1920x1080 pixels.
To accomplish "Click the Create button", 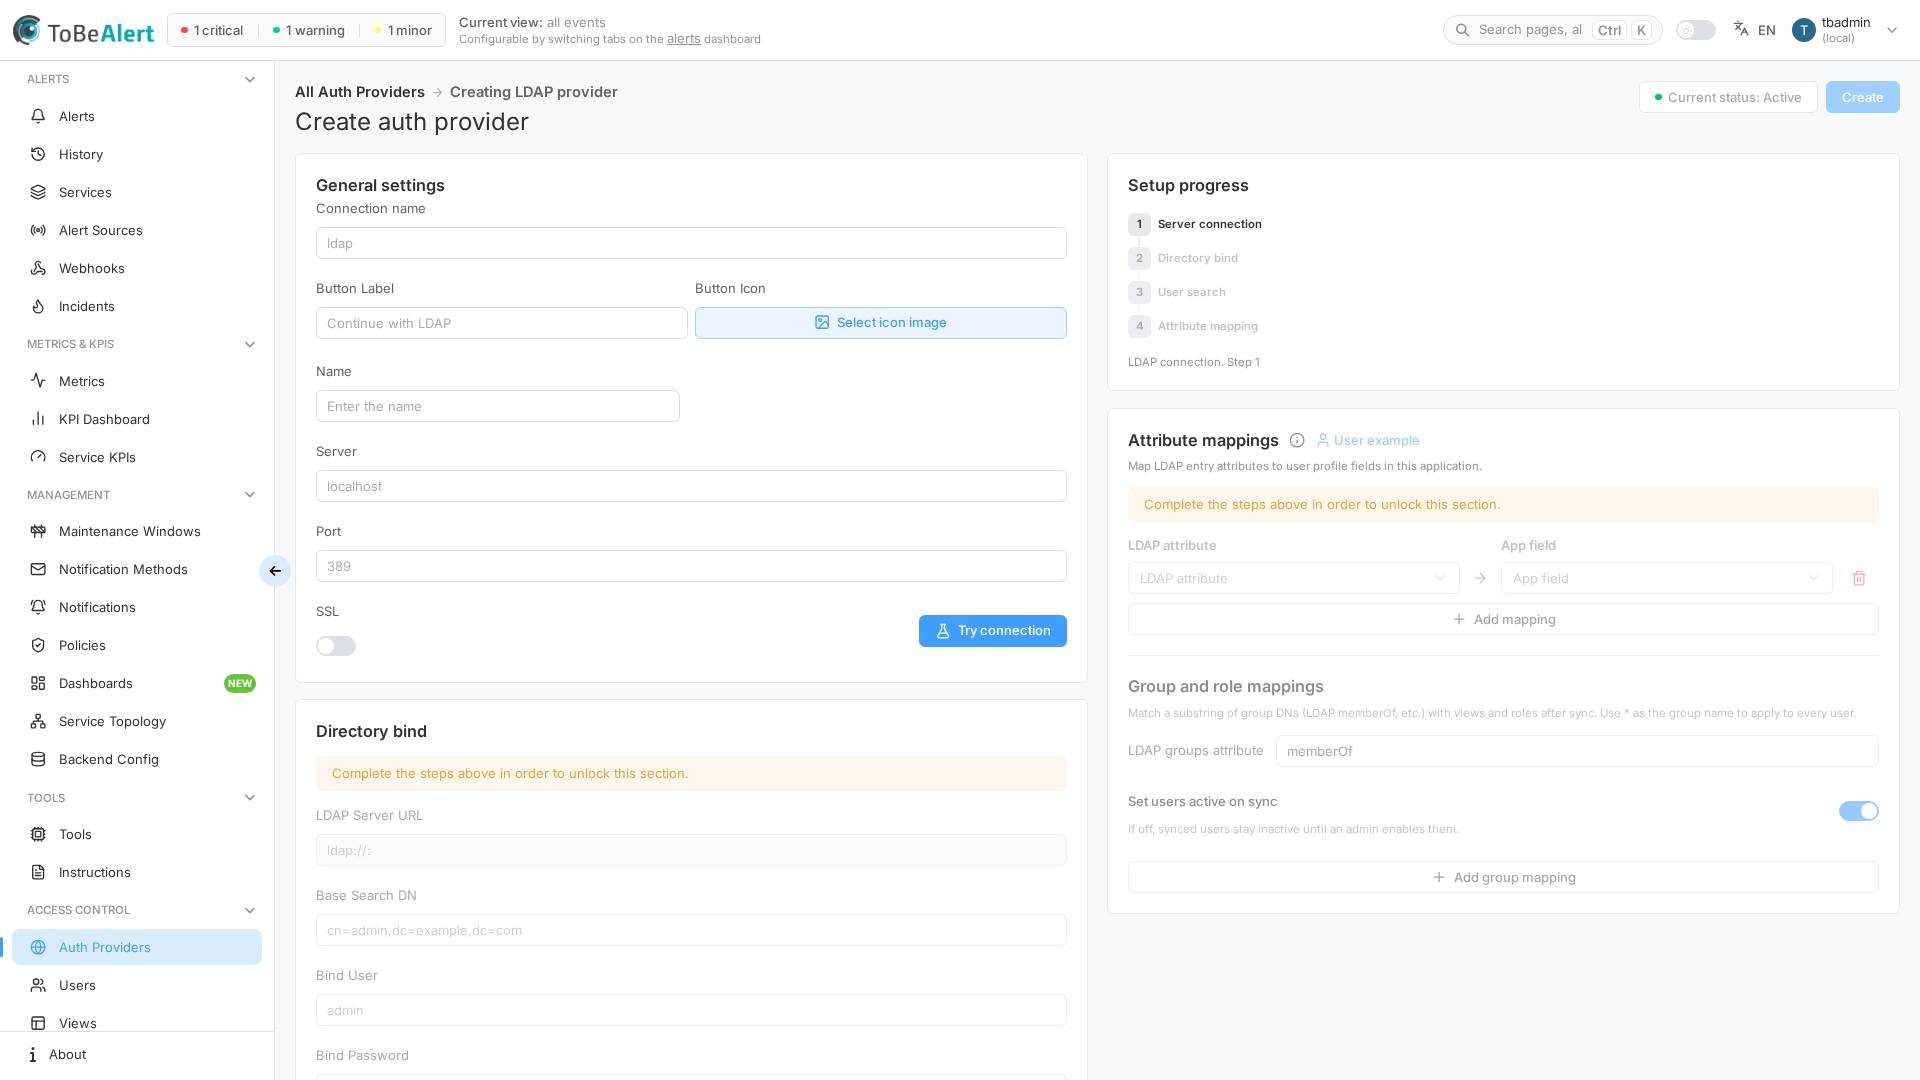I will tap(1862, 97).
